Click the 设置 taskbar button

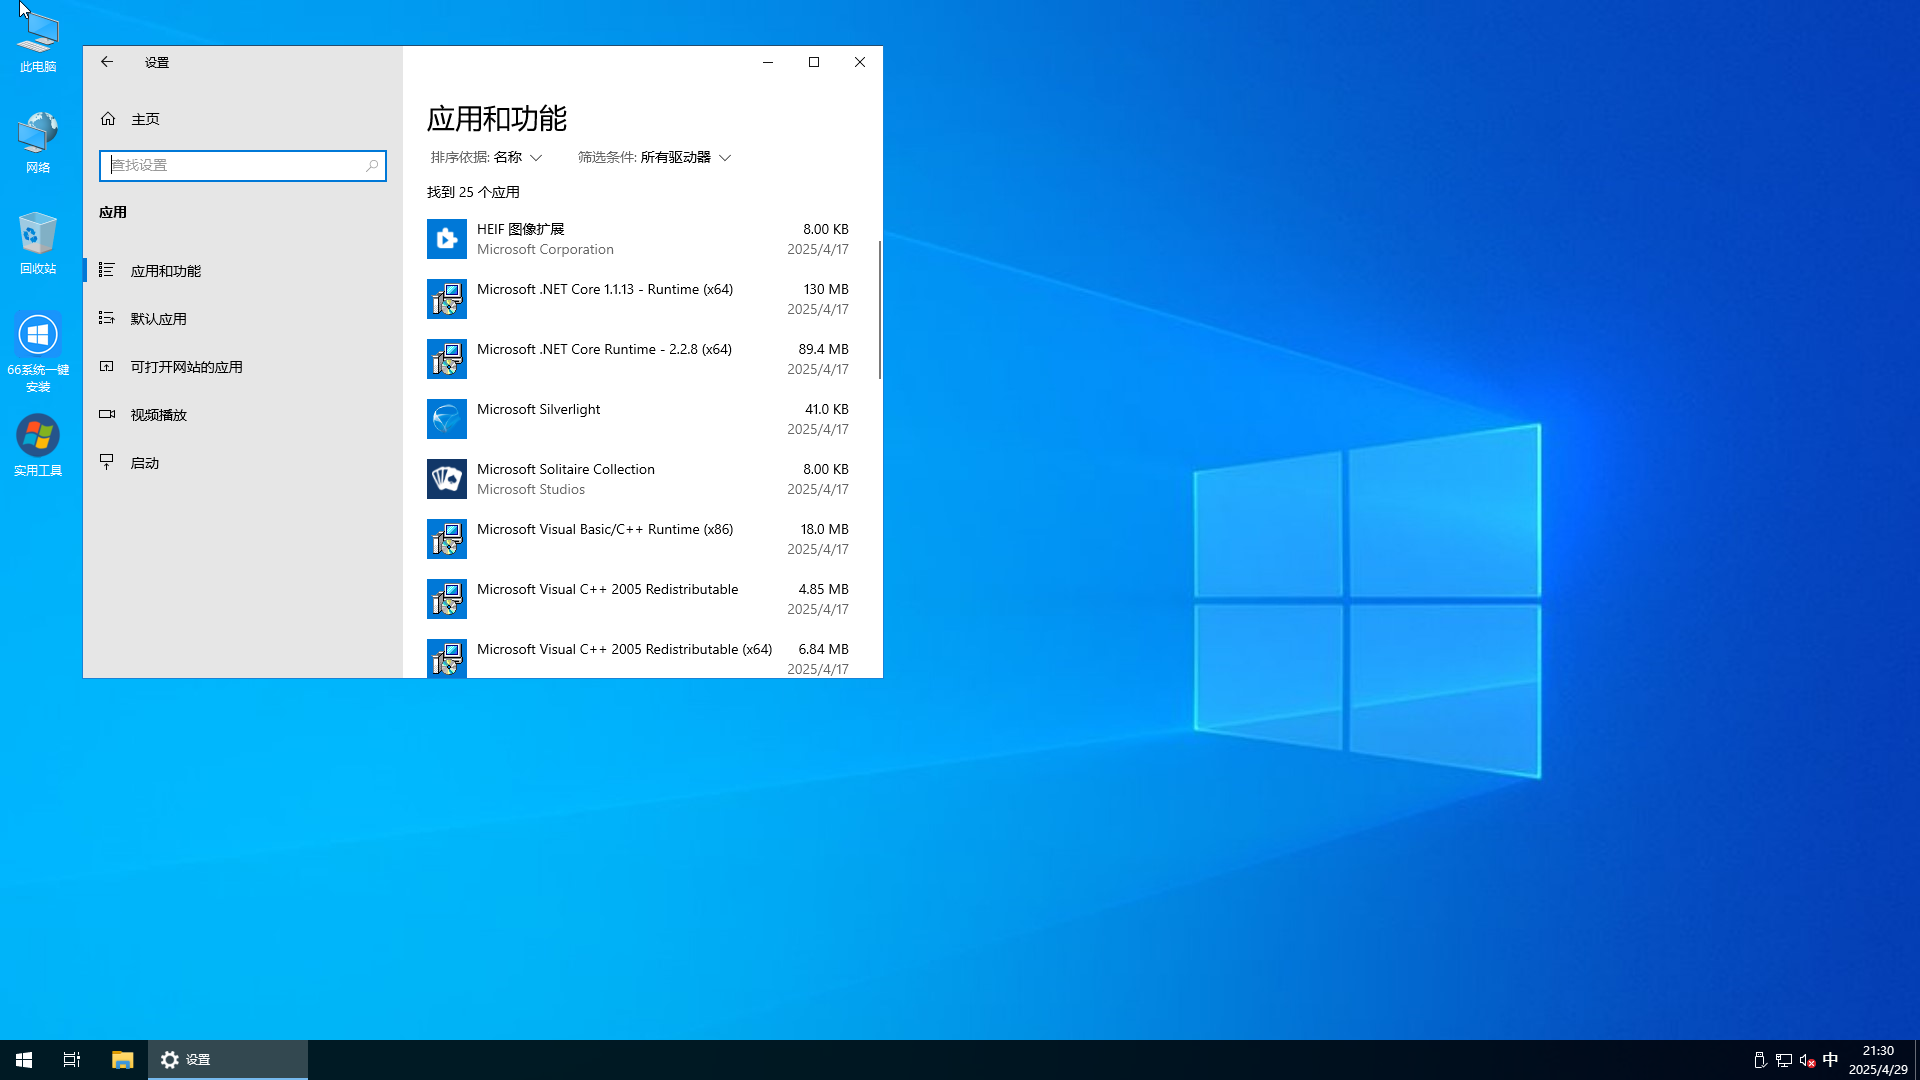[x=228, y=1060]
